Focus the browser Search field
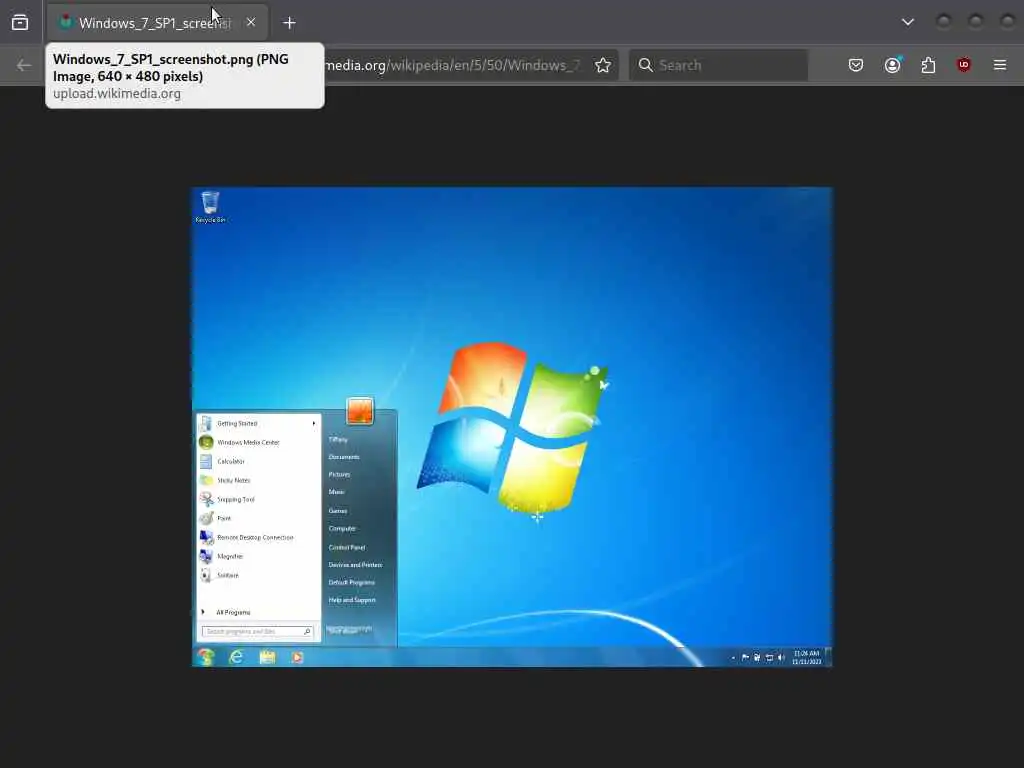The height and width of the screenshot is (768, 1024). pyautogui.click(x=718, y=65)
